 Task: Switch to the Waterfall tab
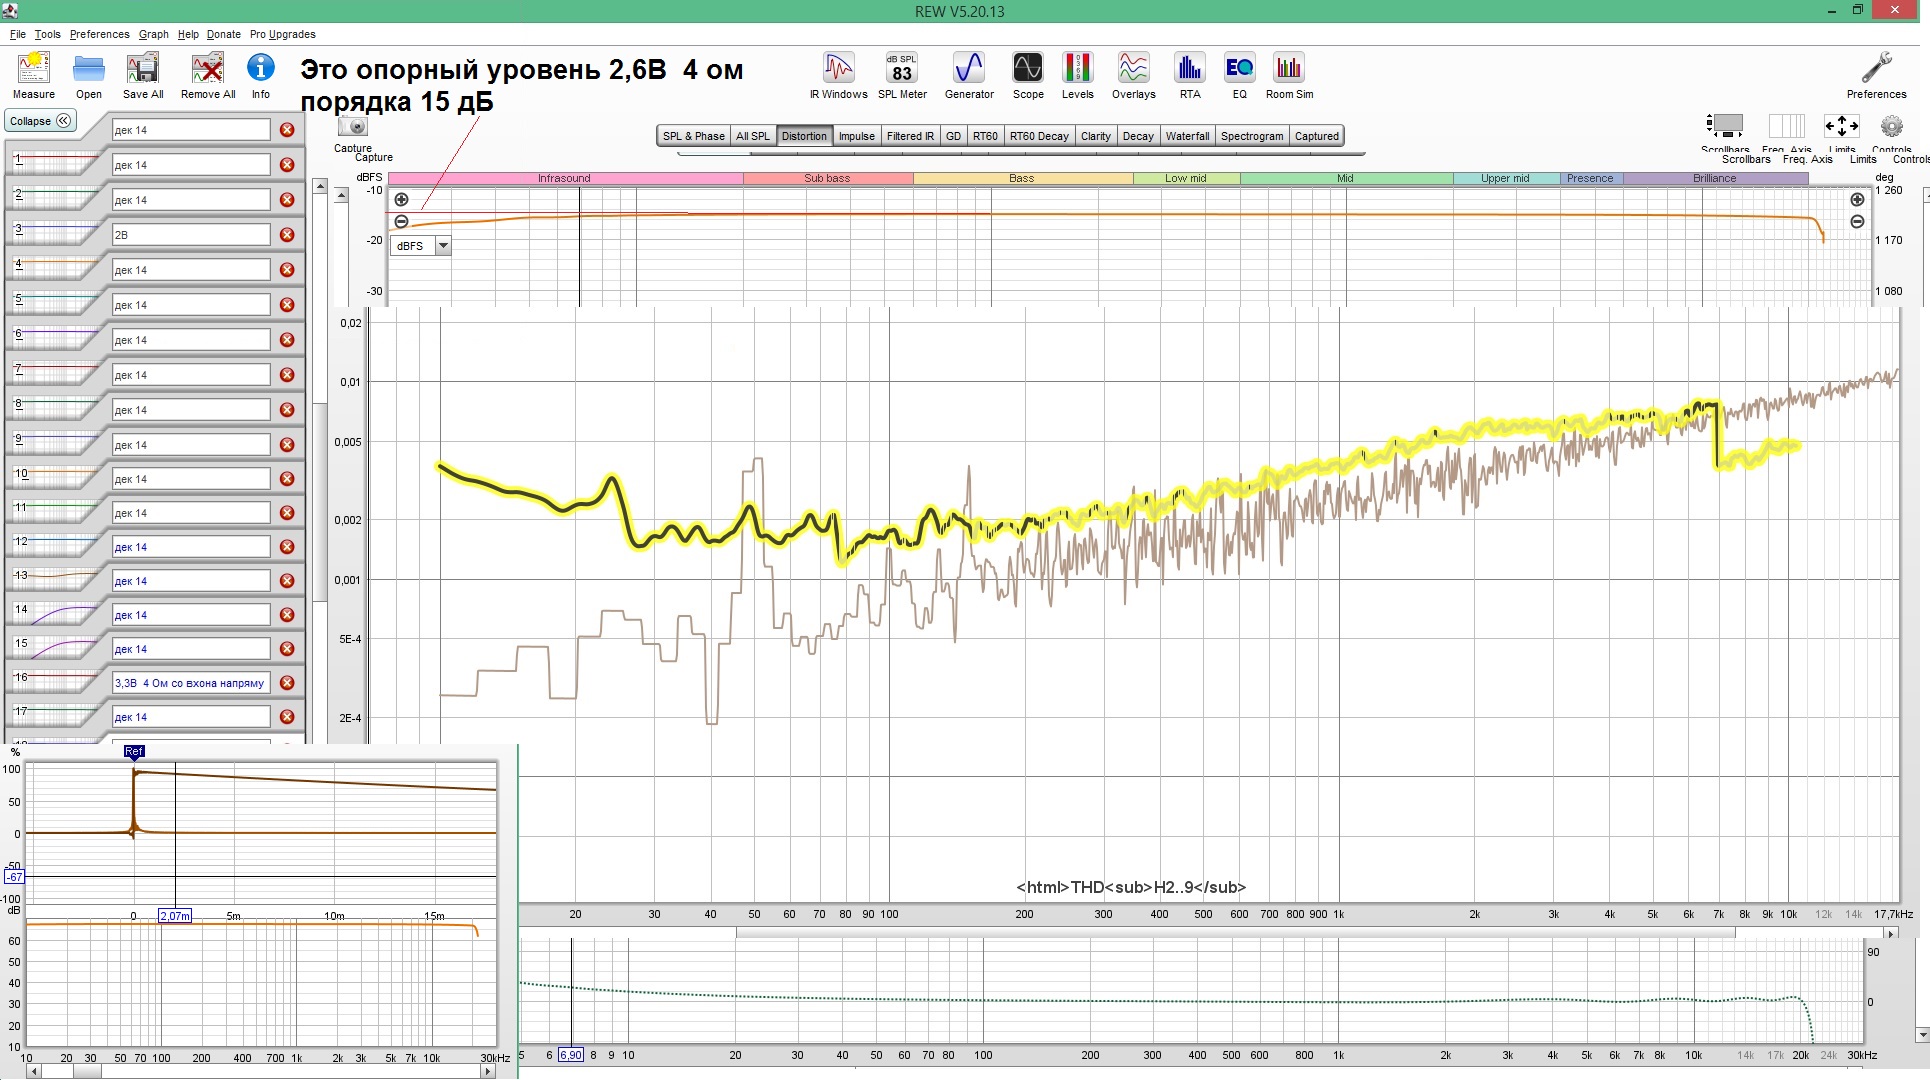point(1187,136)
